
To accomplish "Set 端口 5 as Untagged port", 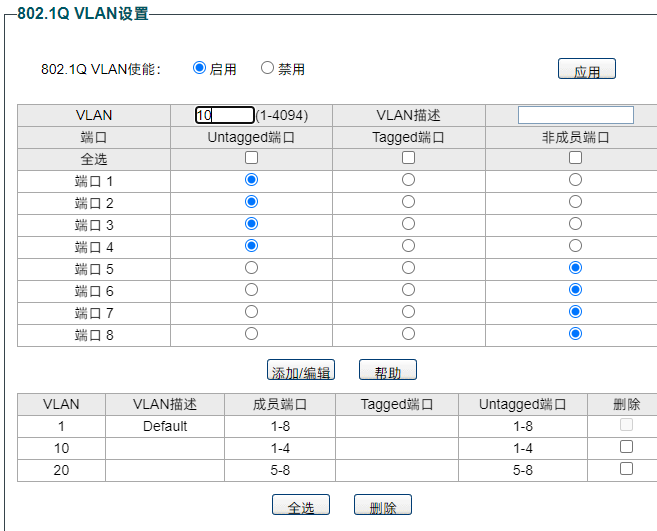I will point(251,268).
